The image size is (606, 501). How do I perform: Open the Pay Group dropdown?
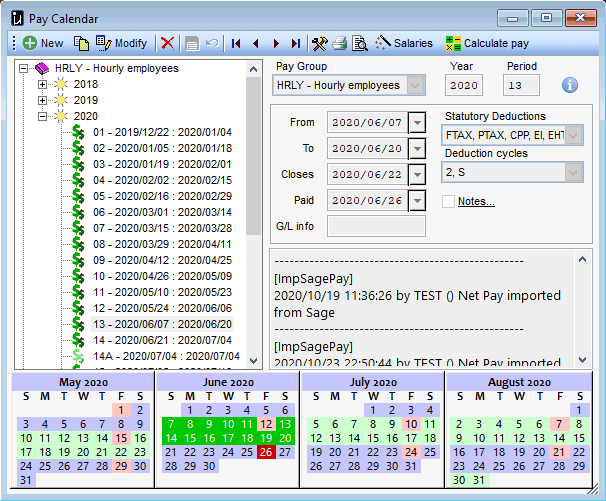(416, 86)
